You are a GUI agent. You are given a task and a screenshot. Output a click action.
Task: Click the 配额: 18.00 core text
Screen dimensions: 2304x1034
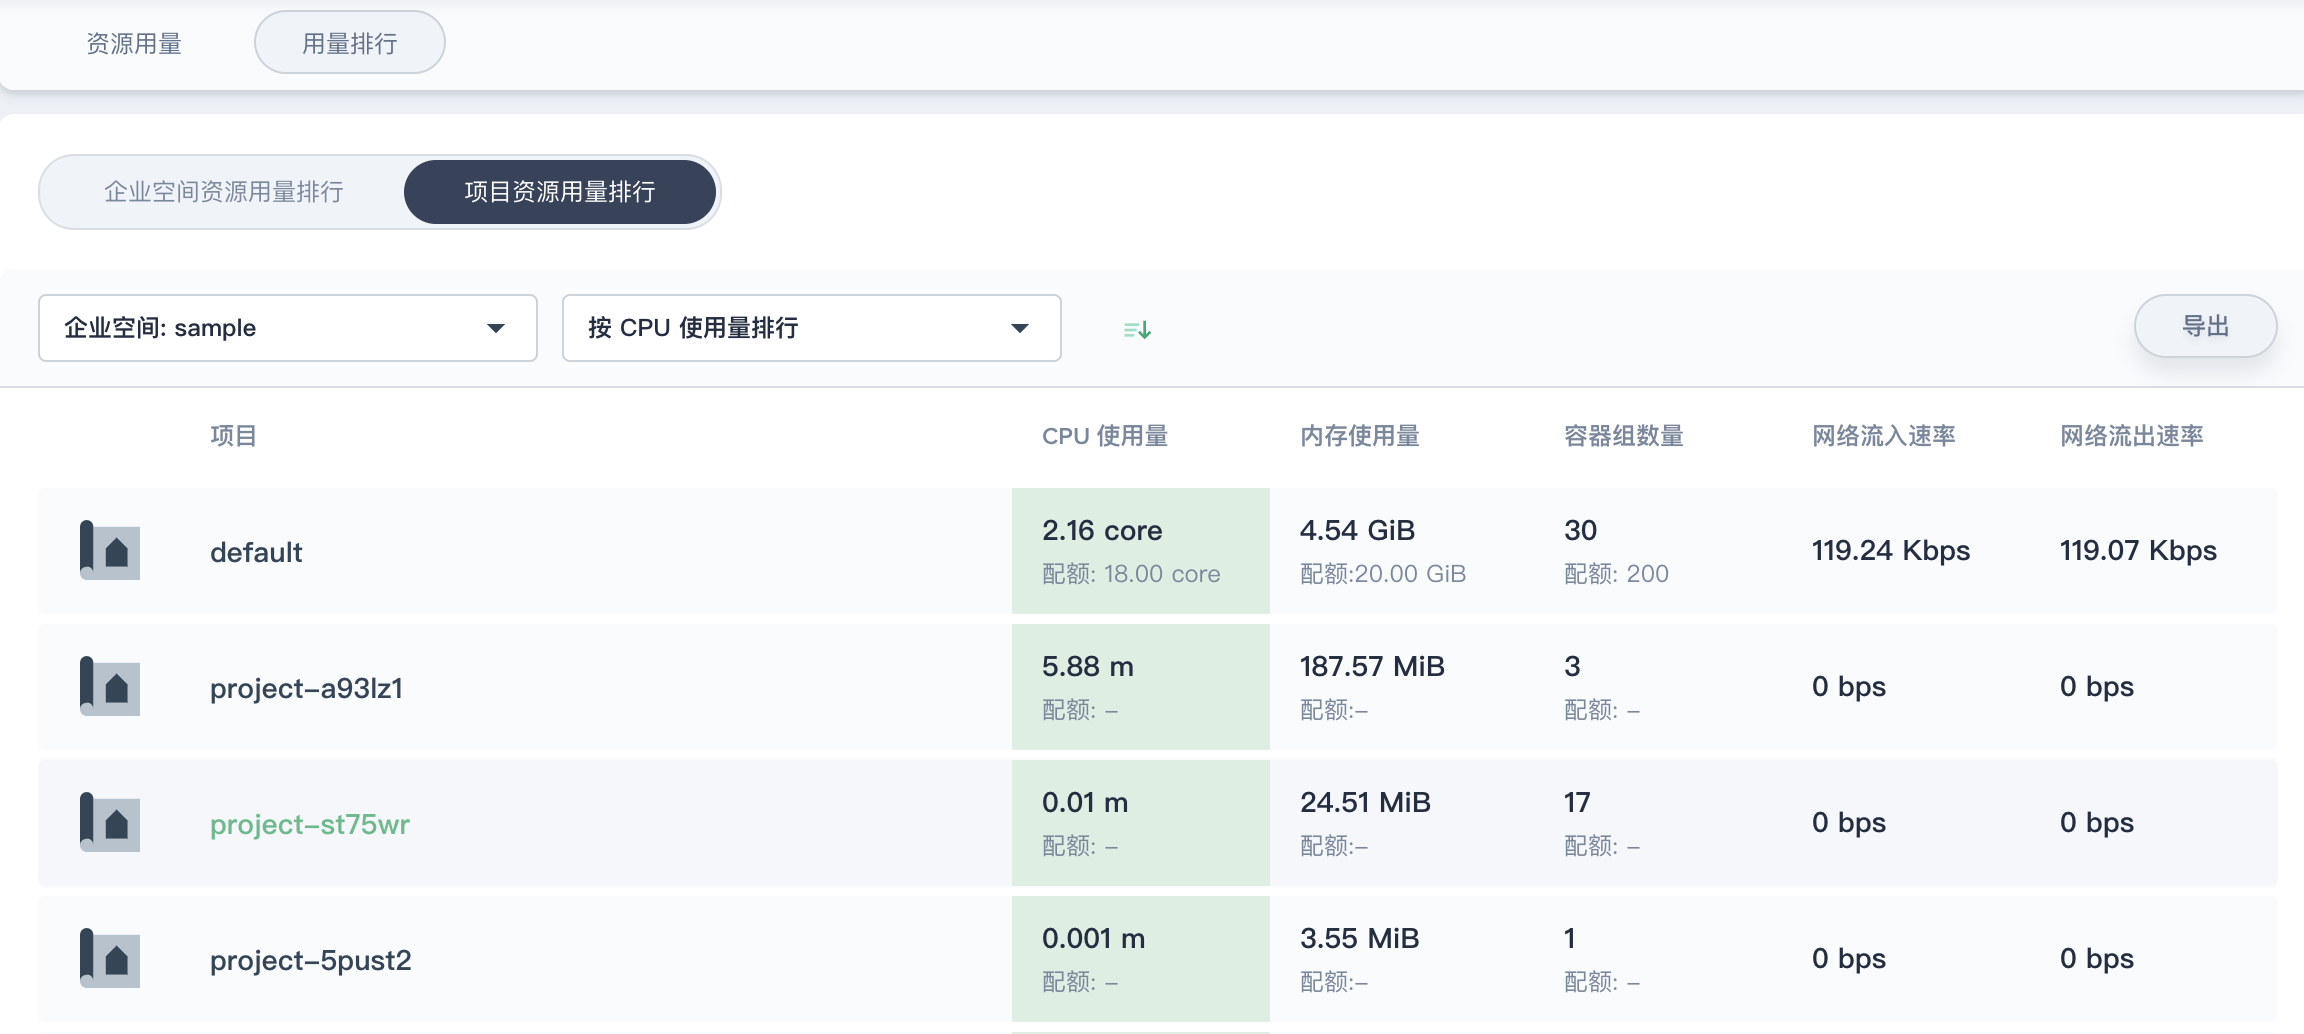(x=1131, y=574)
